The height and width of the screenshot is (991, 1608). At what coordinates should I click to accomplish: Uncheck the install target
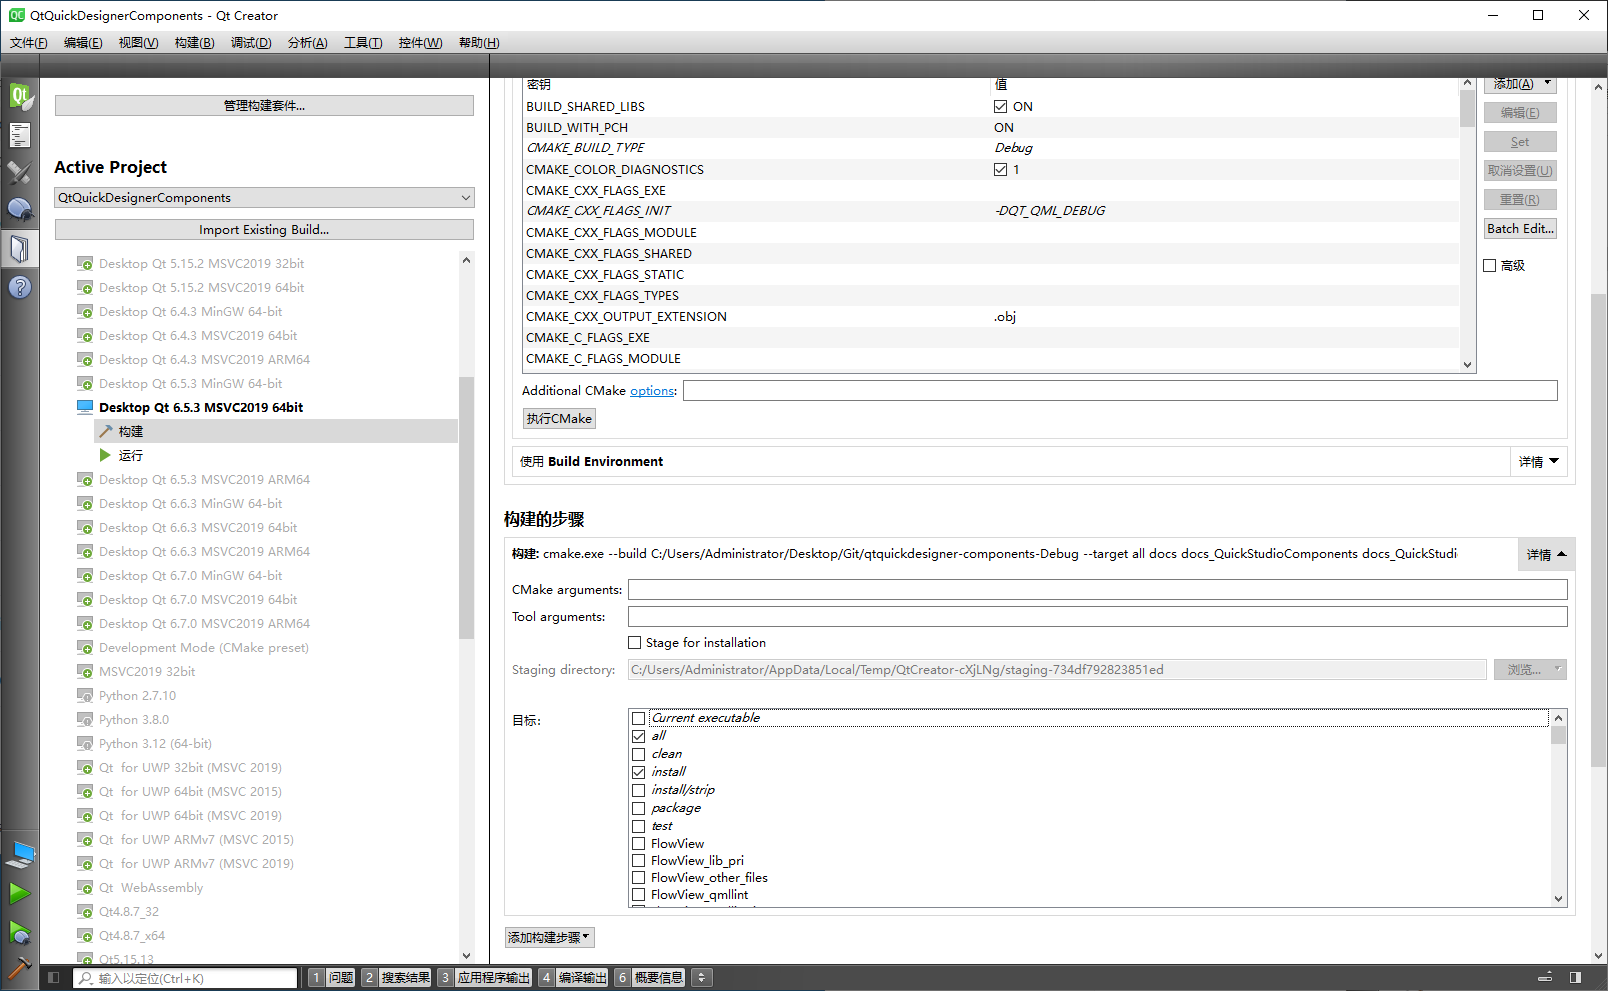638,772
